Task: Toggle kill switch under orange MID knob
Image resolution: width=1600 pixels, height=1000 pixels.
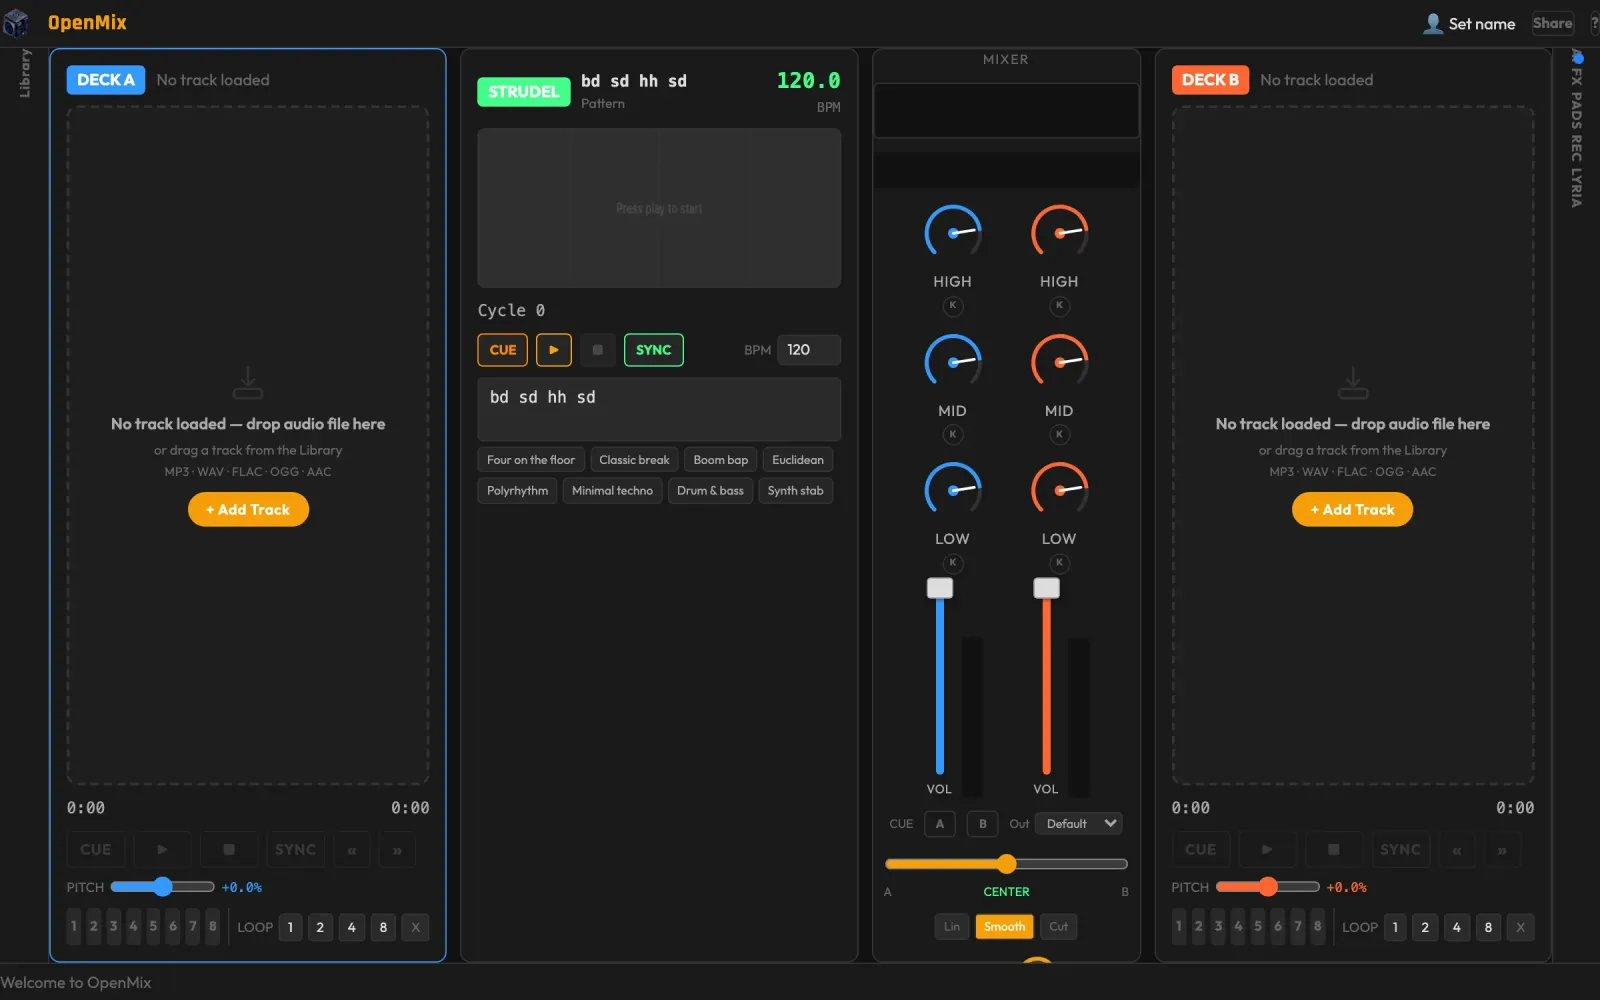Action: [1060, 434]
